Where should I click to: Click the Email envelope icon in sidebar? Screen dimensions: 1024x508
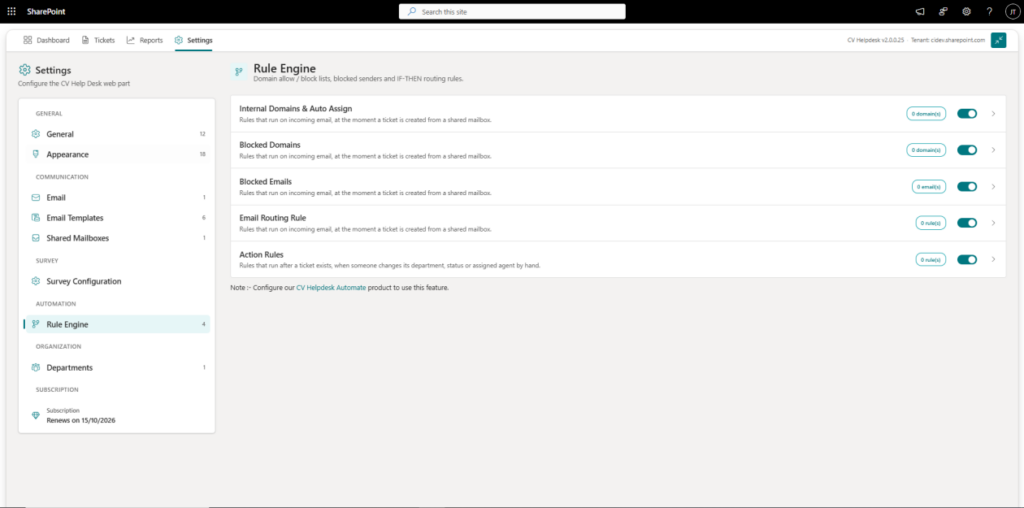[36, 197]
